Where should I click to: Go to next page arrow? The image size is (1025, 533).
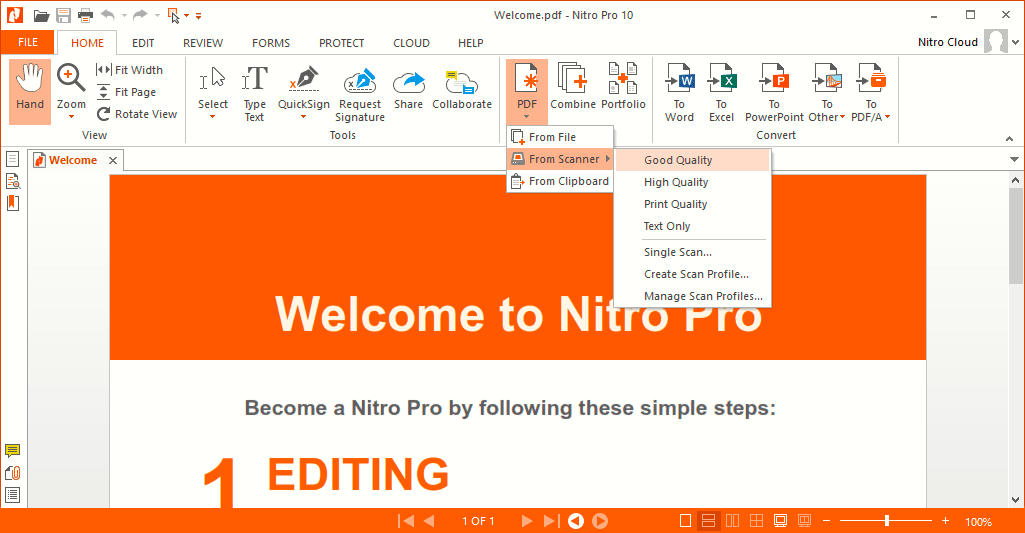pos(526,521)
